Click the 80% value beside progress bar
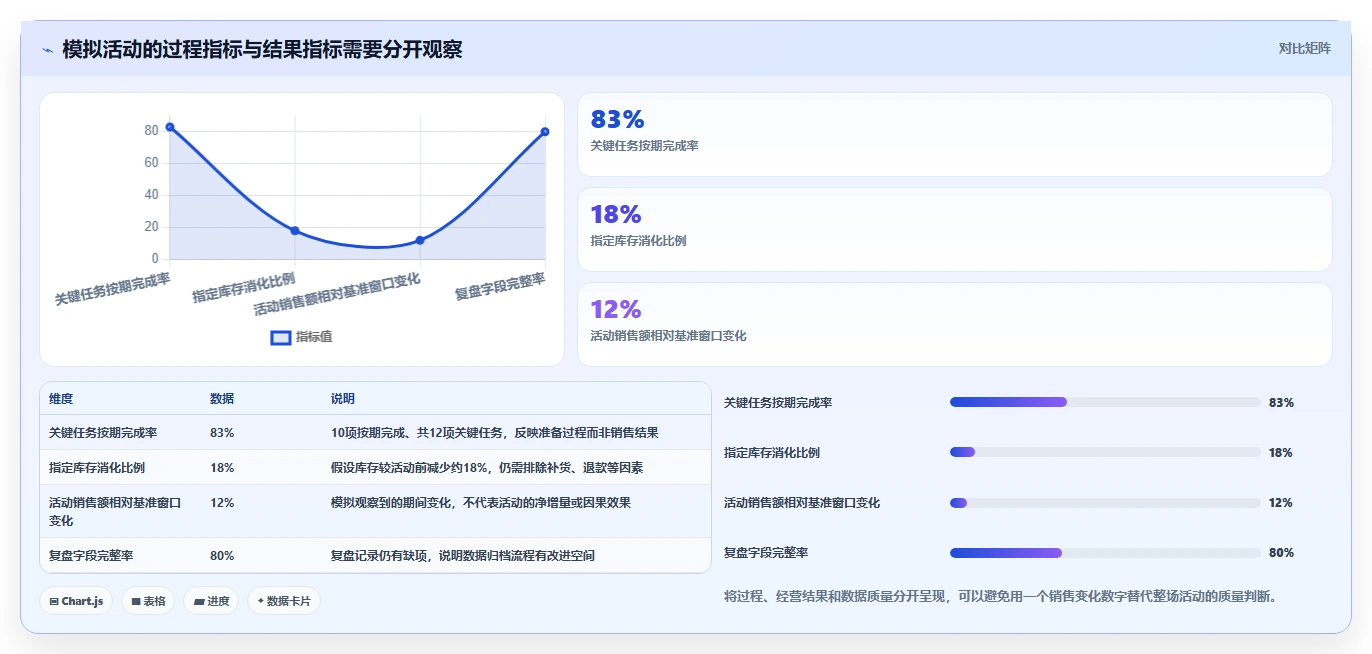 coord(1281,552)
